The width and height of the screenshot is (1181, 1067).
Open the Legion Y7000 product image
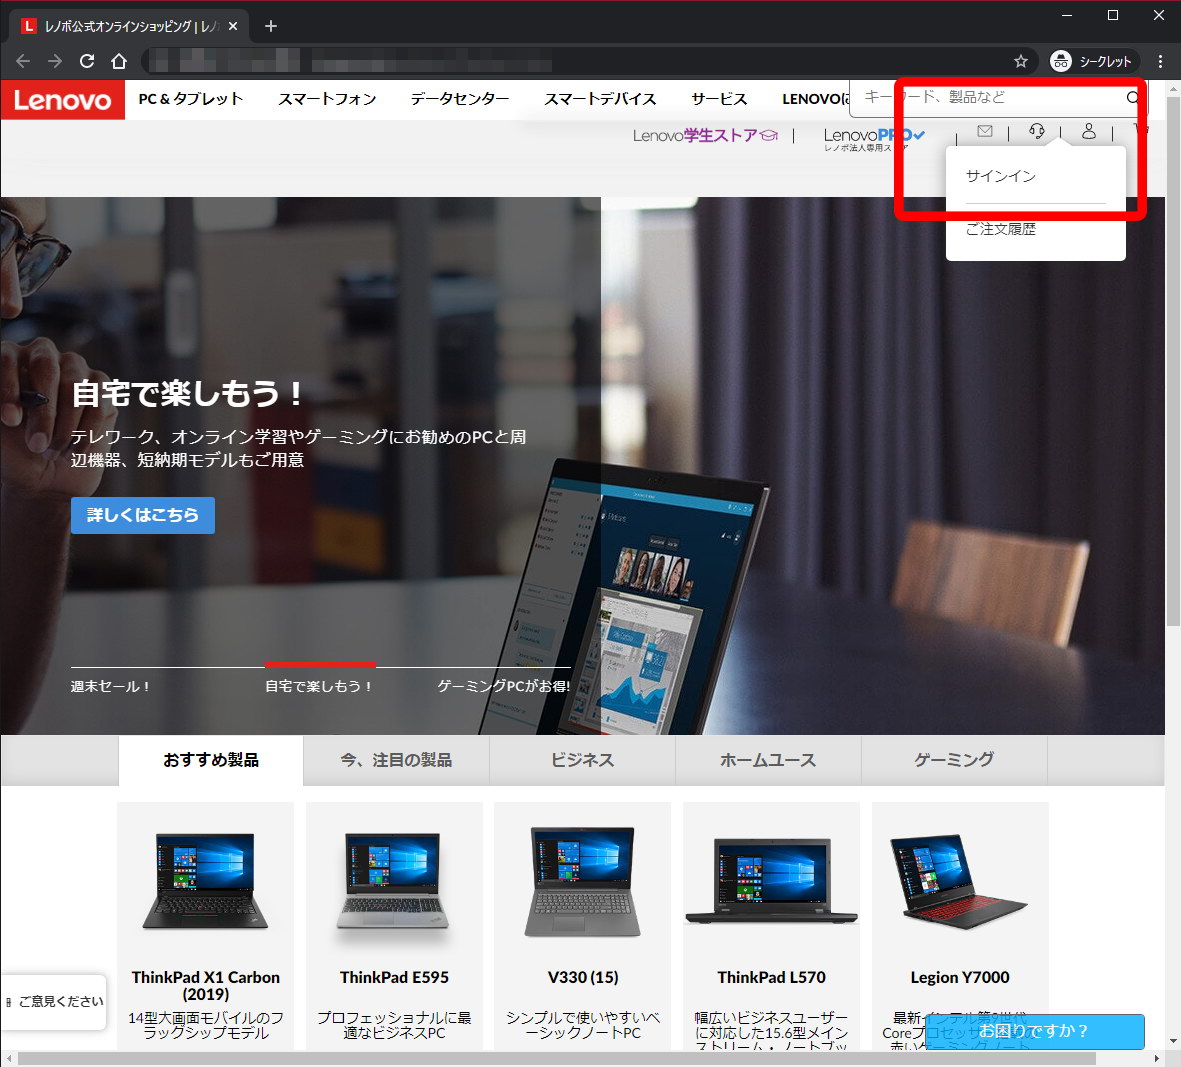pos(958,880)
